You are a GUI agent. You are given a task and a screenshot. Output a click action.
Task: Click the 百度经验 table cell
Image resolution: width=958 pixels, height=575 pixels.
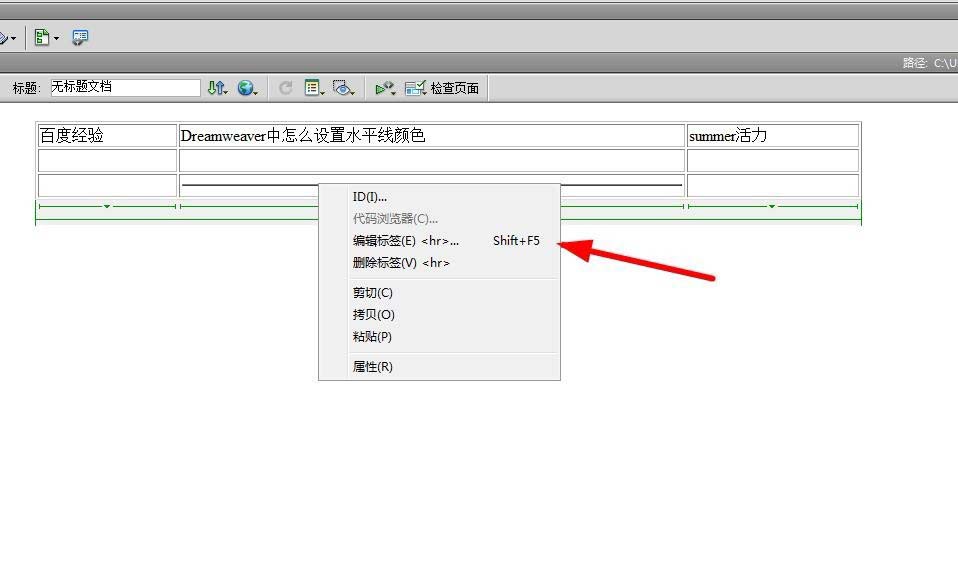[x=107, y=135]
